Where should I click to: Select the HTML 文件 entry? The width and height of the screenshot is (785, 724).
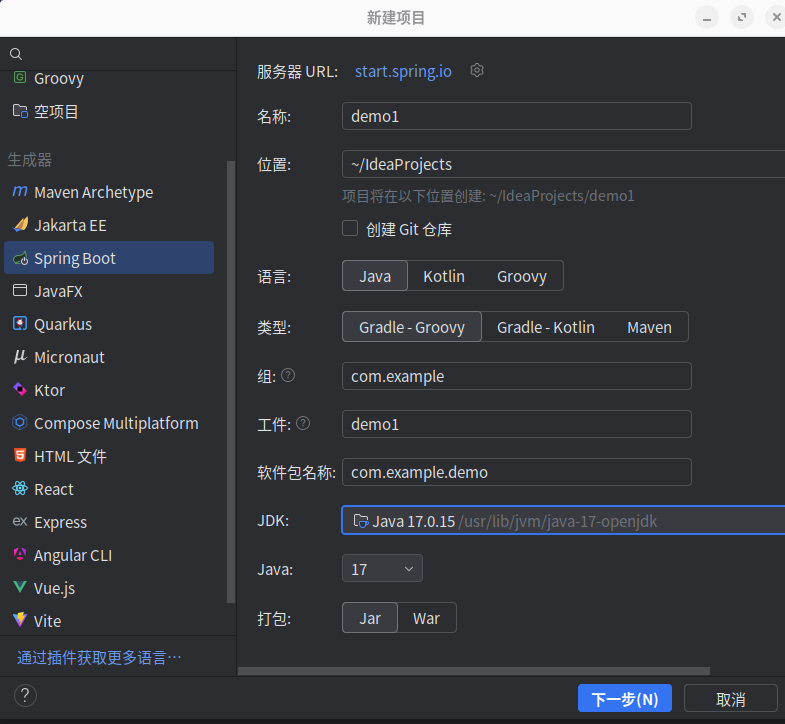(x=109, y=456)
